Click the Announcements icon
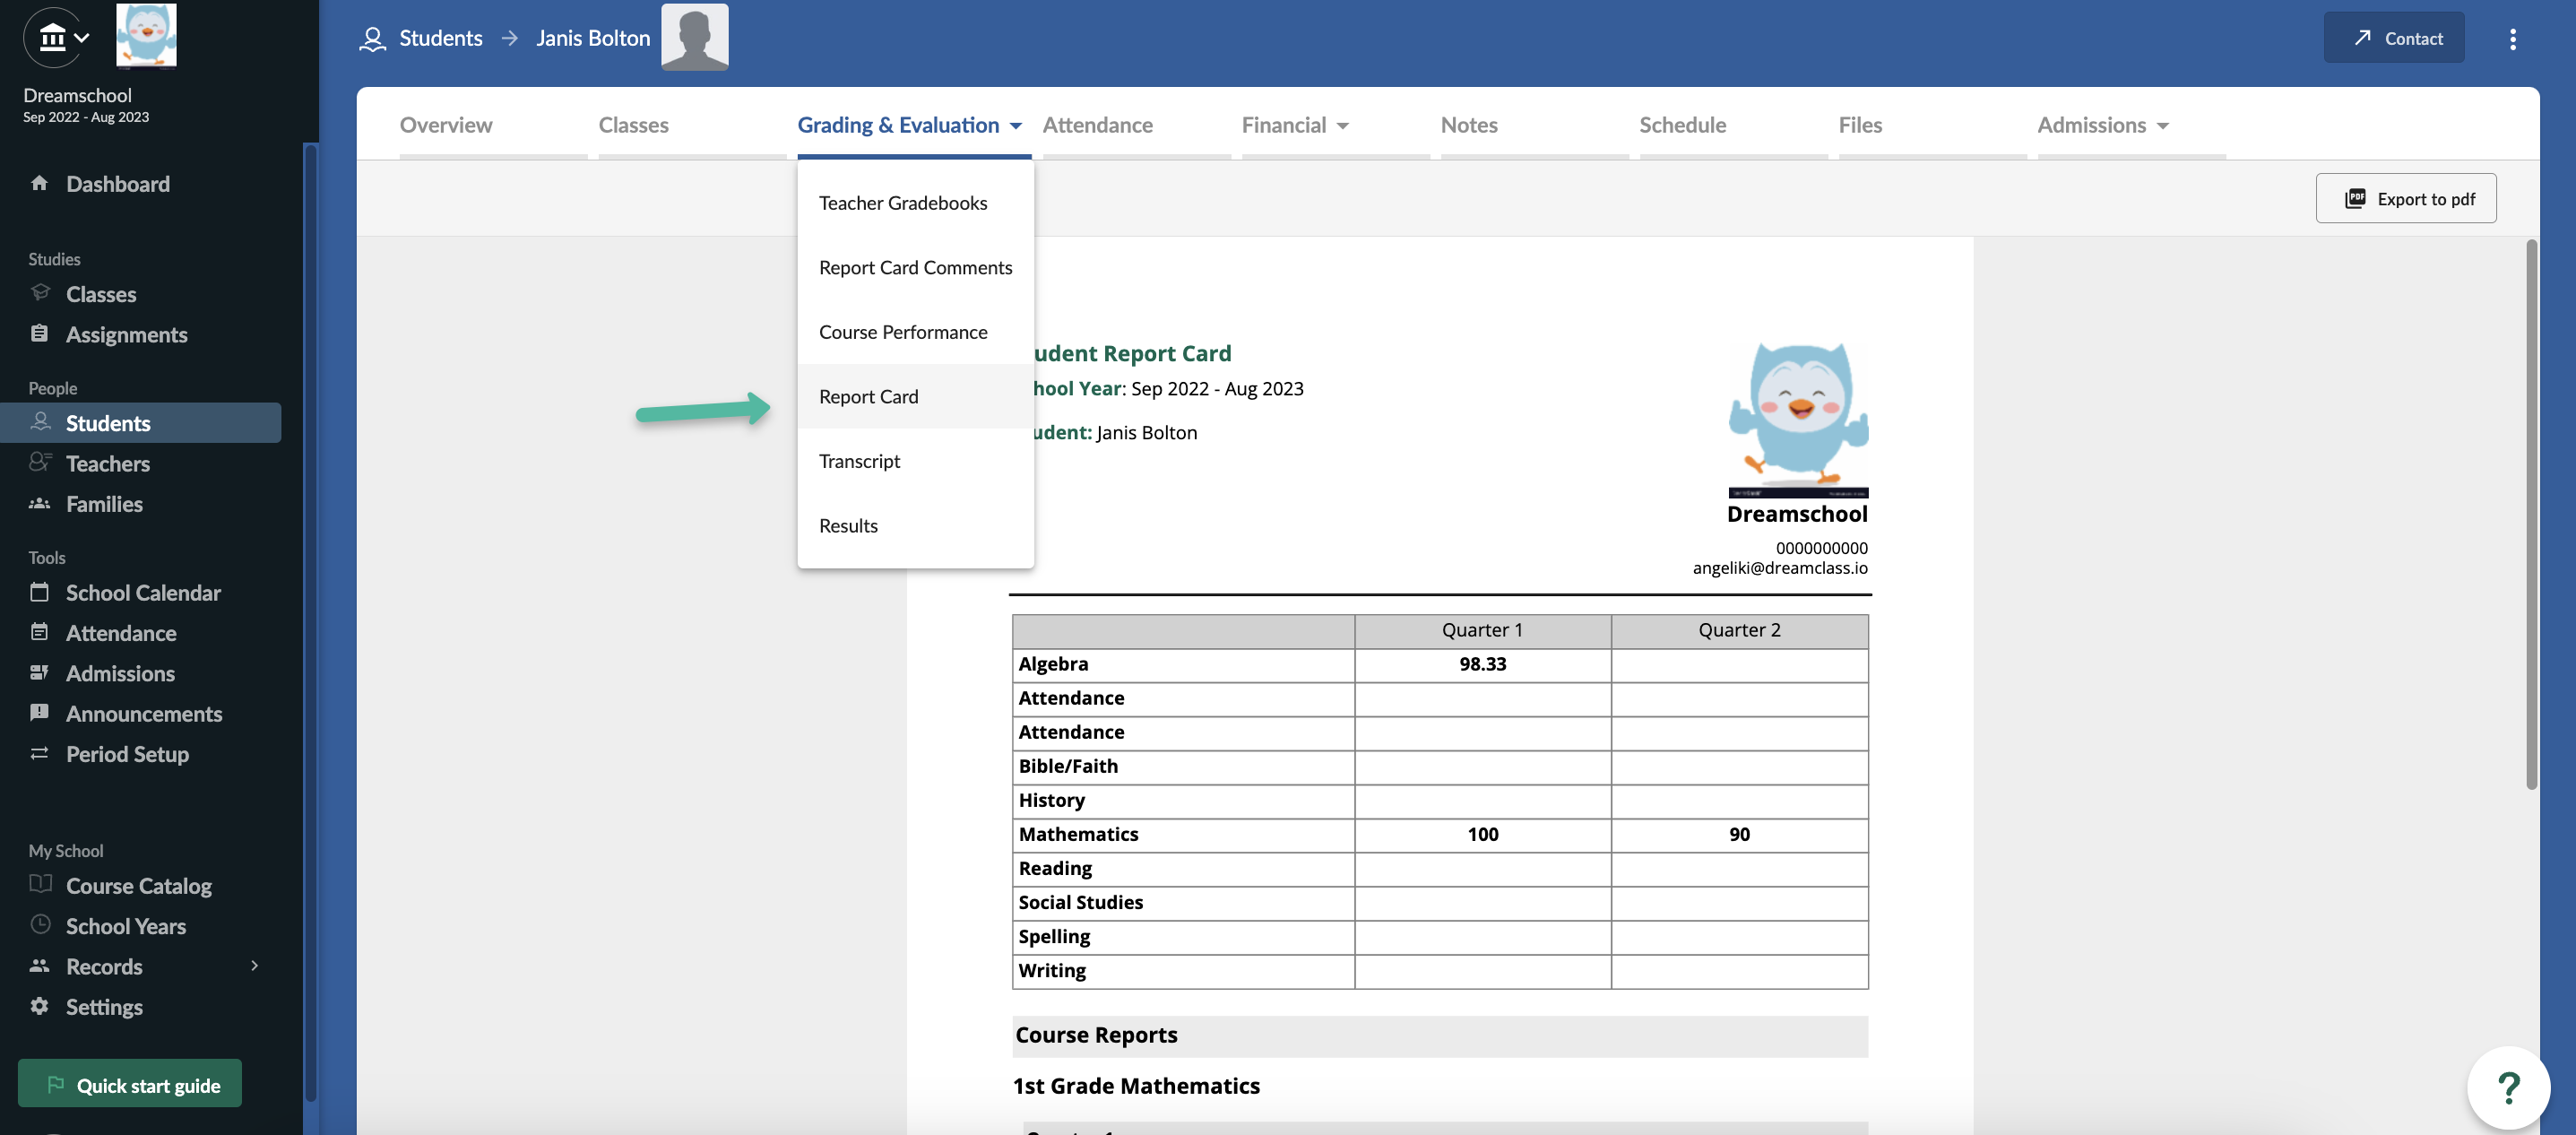Viewport: 2576px width, 1135px height. [x=39, y=712]
